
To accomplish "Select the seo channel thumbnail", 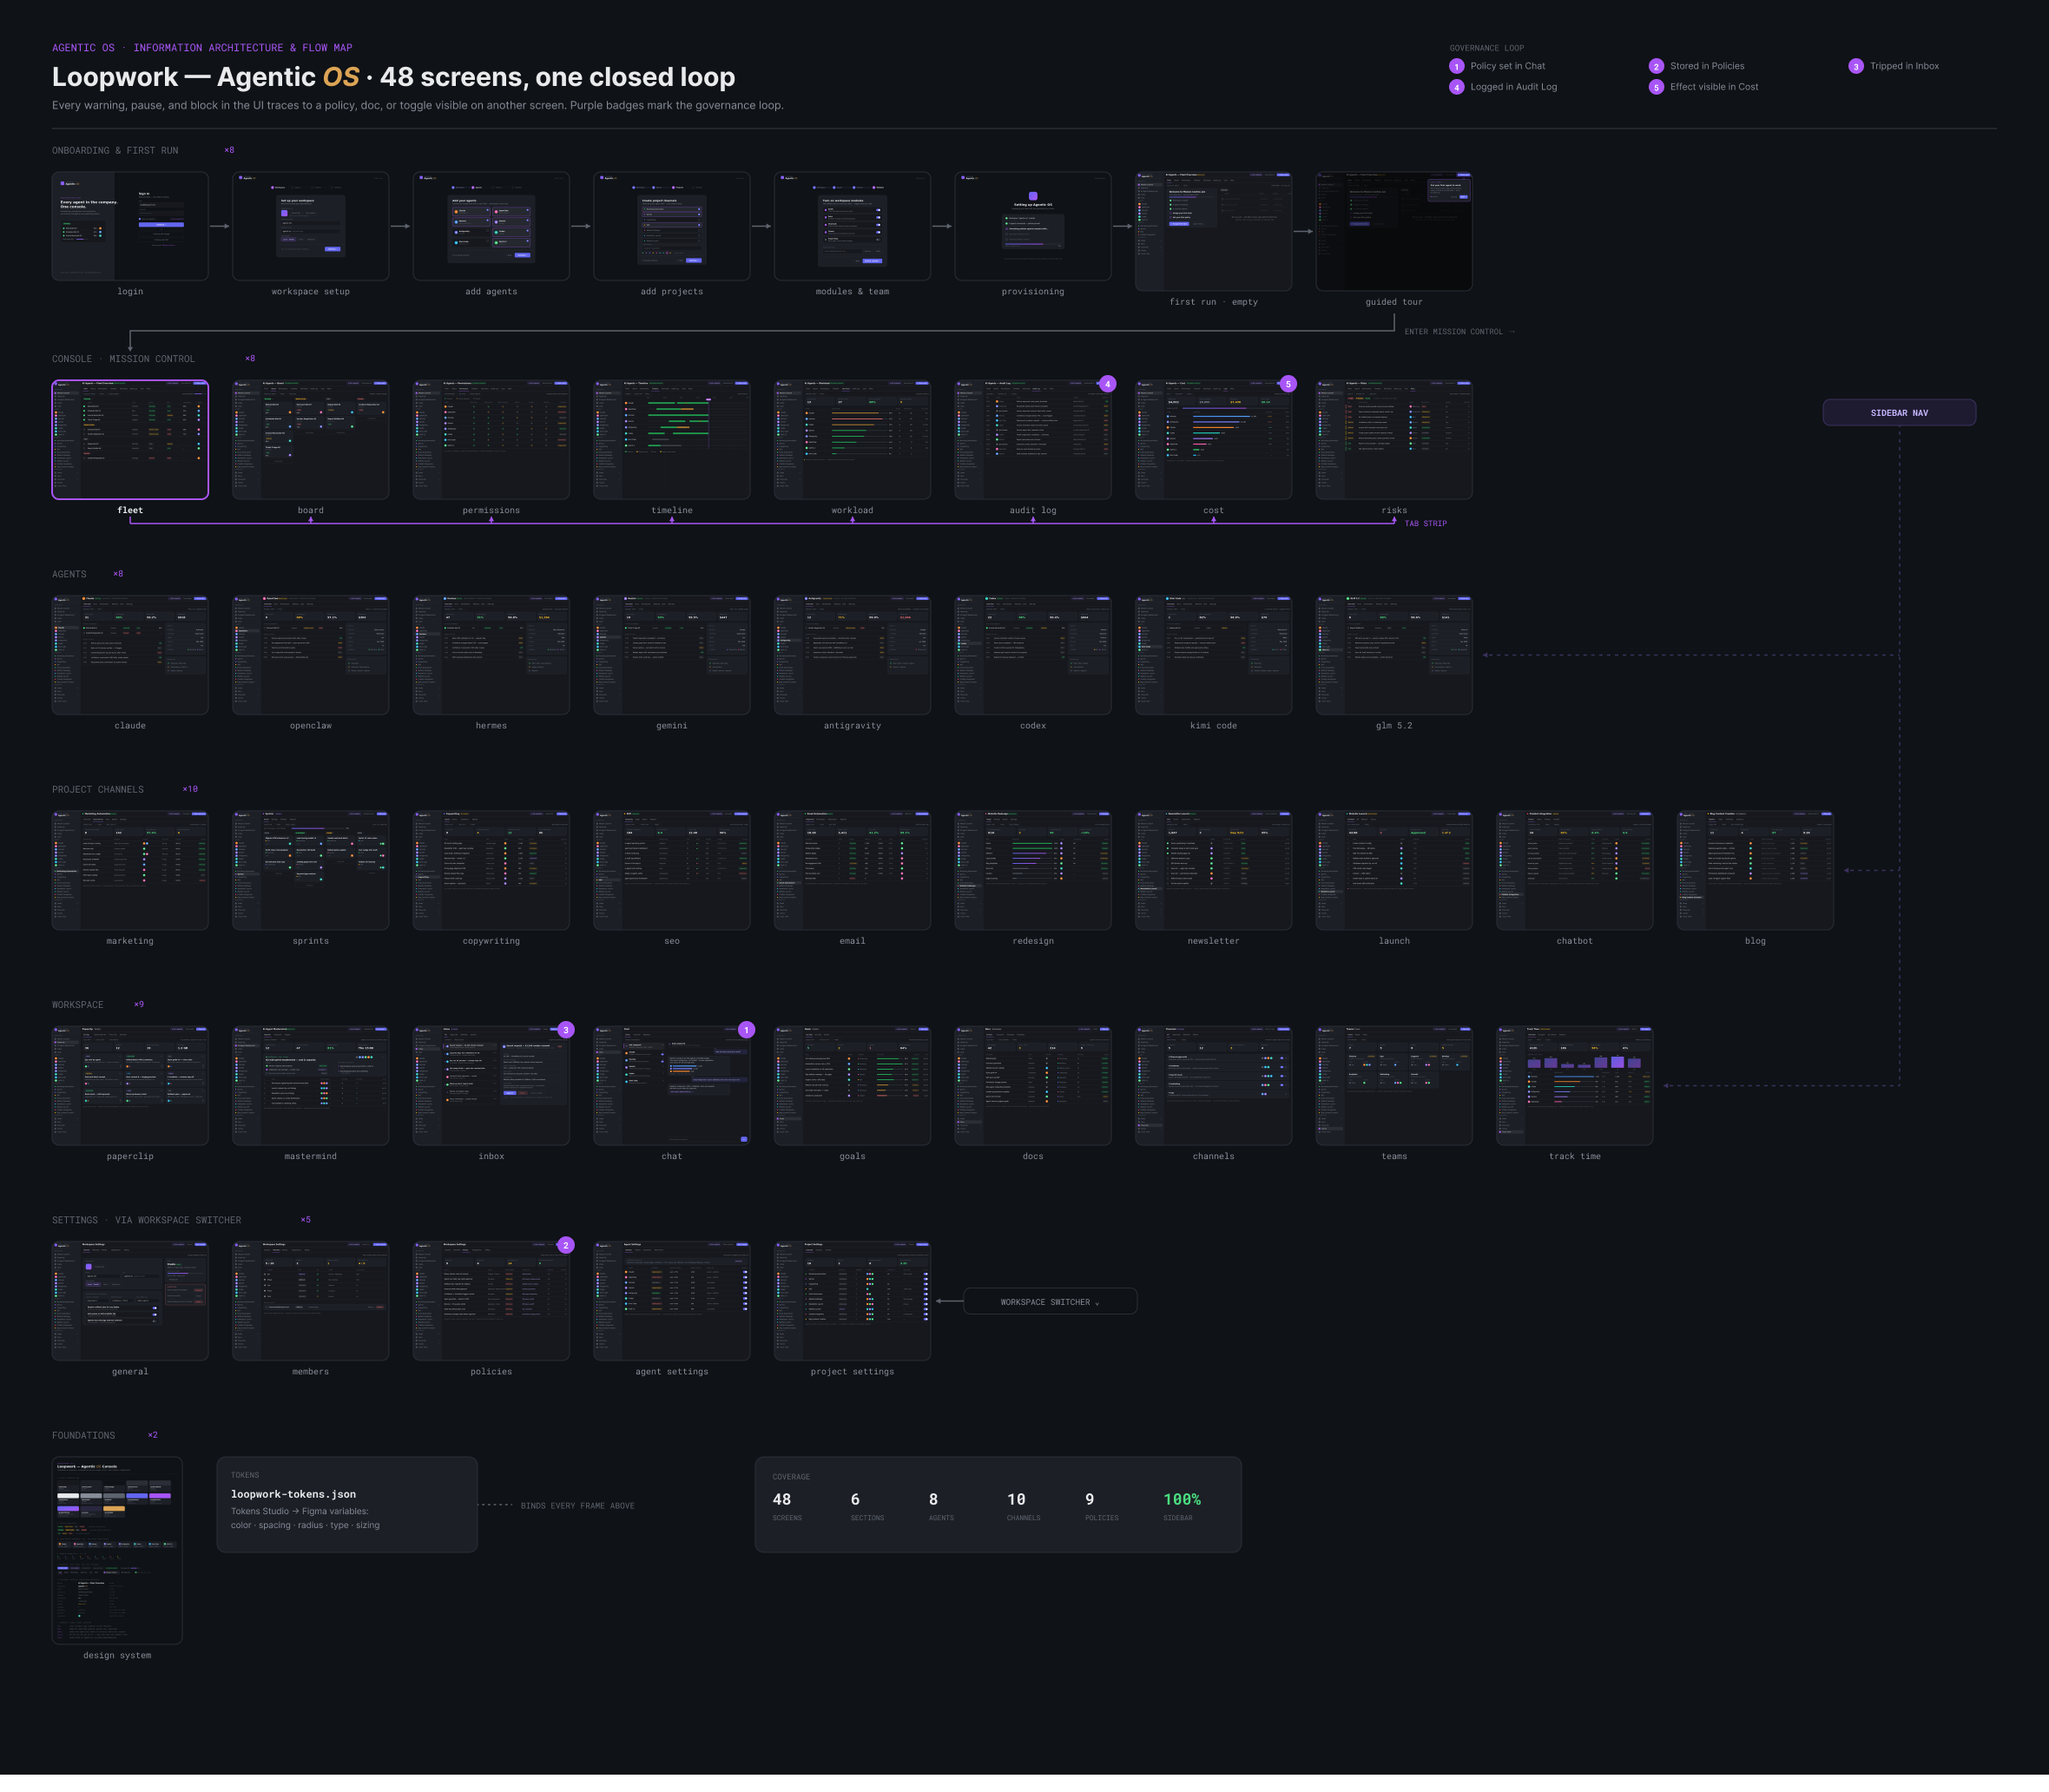I will click(672, 870).
